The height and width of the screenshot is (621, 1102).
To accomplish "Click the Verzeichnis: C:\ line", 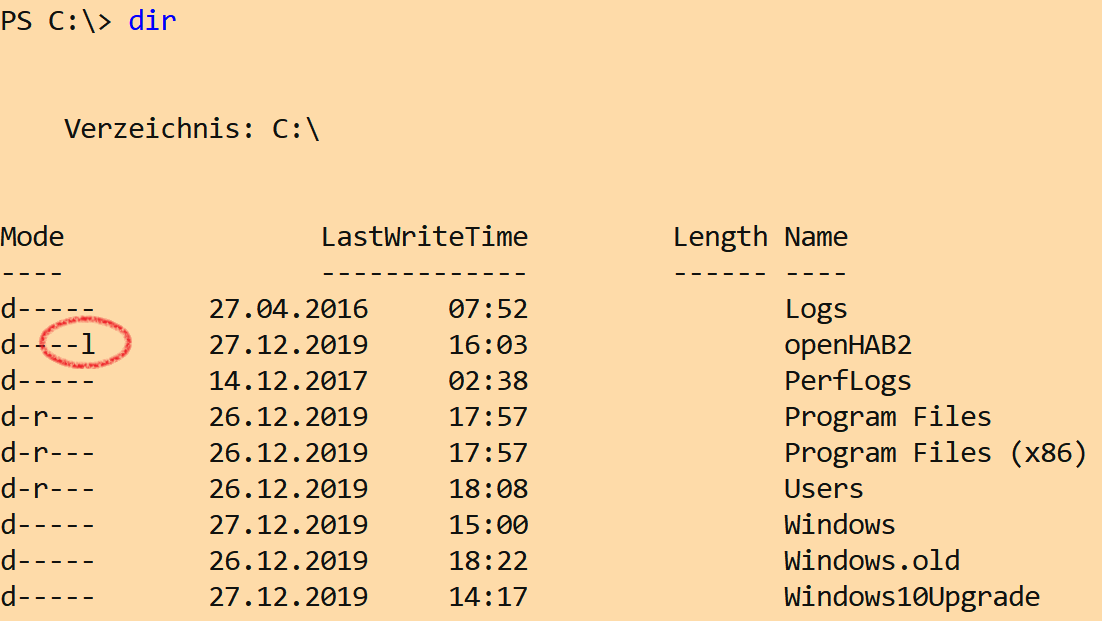I will click(192, 129).
